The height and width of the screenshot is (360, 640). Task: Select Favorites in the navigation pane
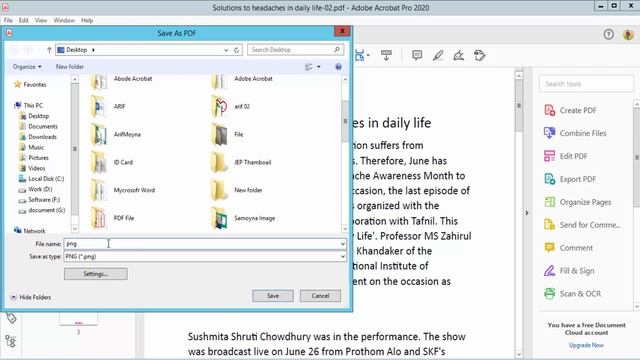[30, 84]
